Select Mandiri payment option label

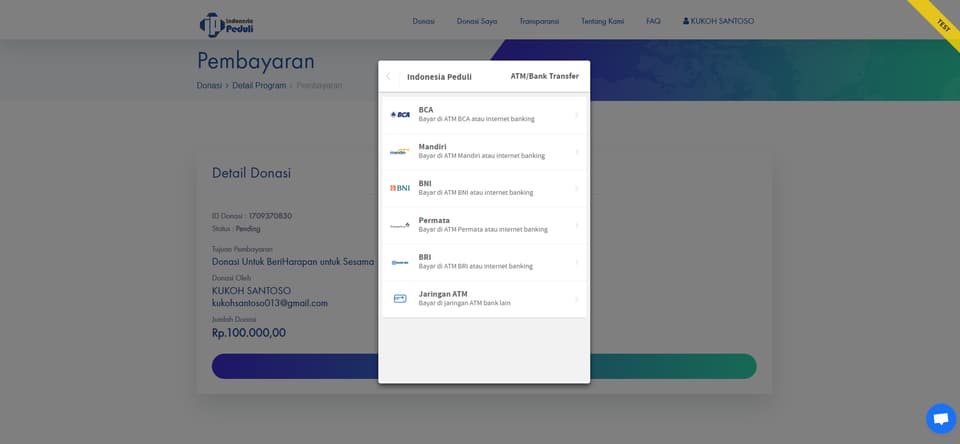pyautogui.click(x=432, y=146)
